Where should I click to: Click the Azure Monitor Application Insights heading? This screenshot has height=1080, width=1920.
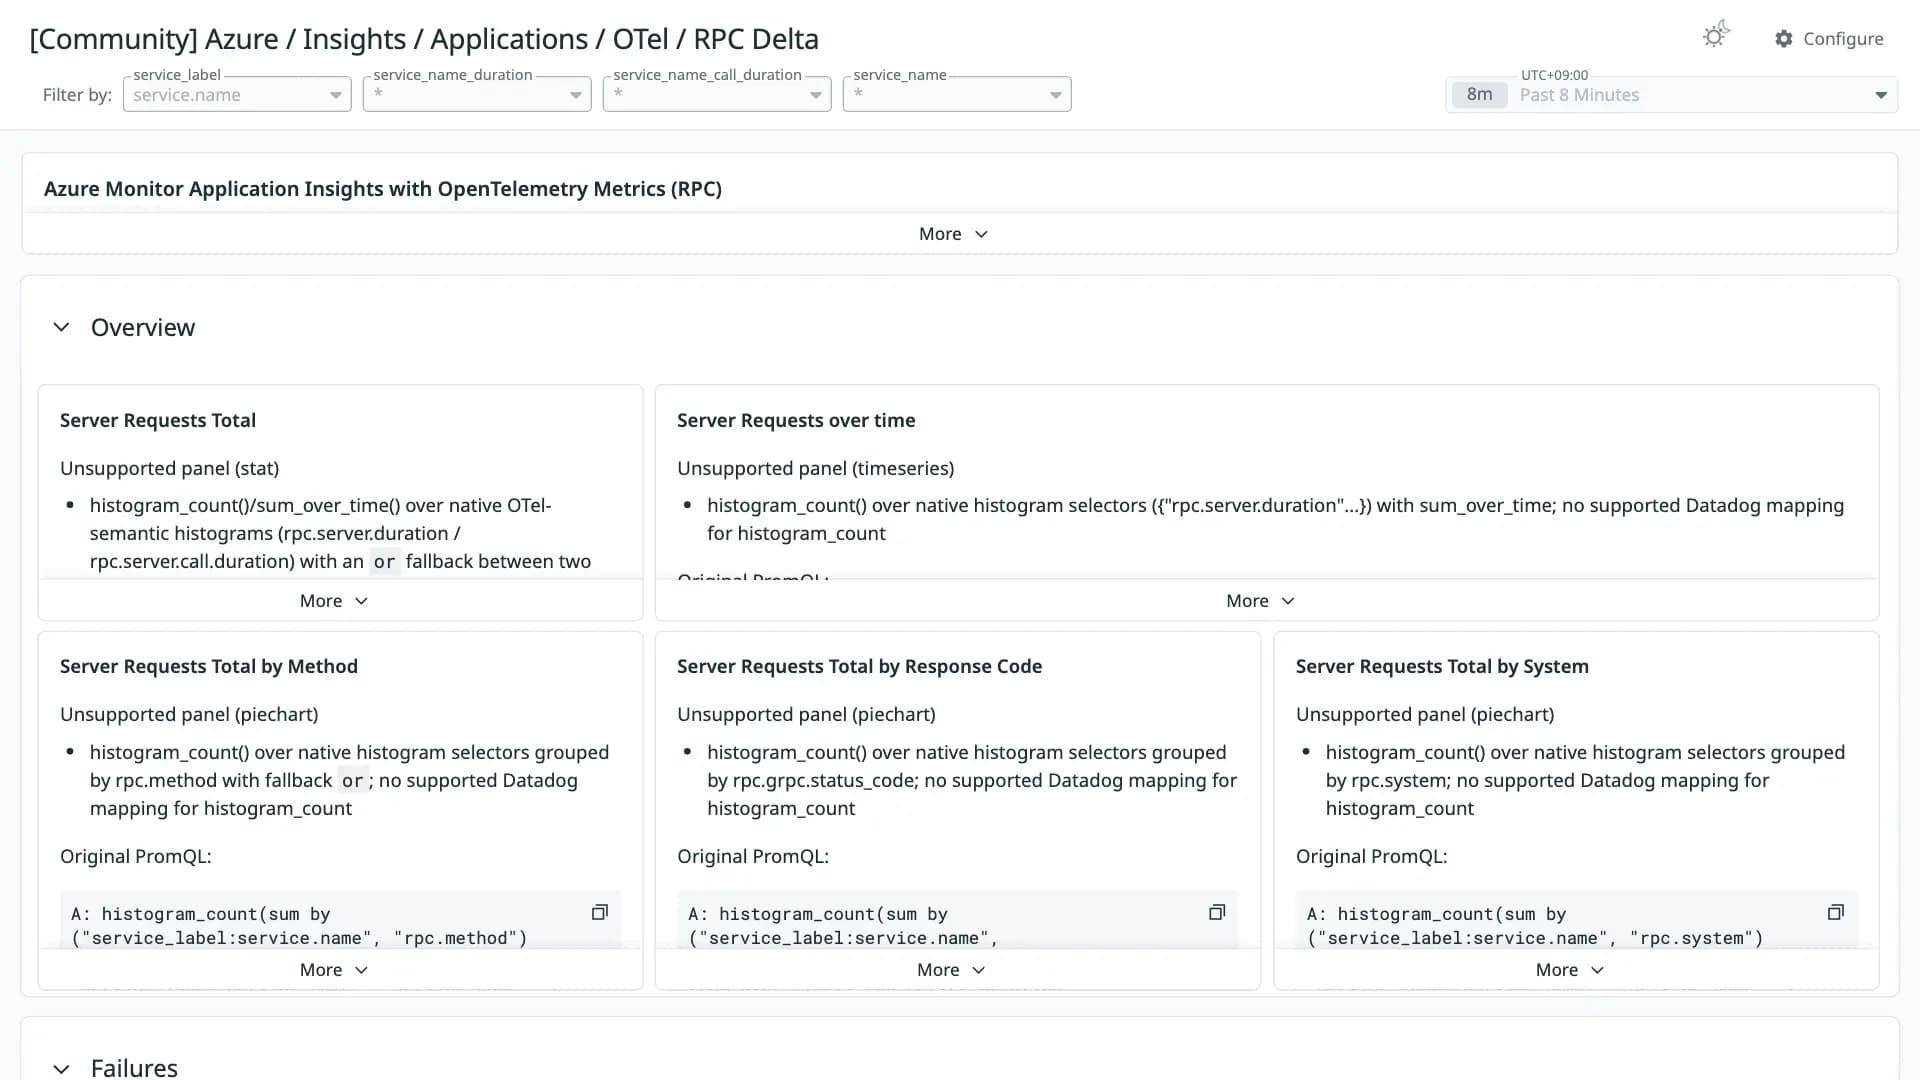(x=383, y=189)
